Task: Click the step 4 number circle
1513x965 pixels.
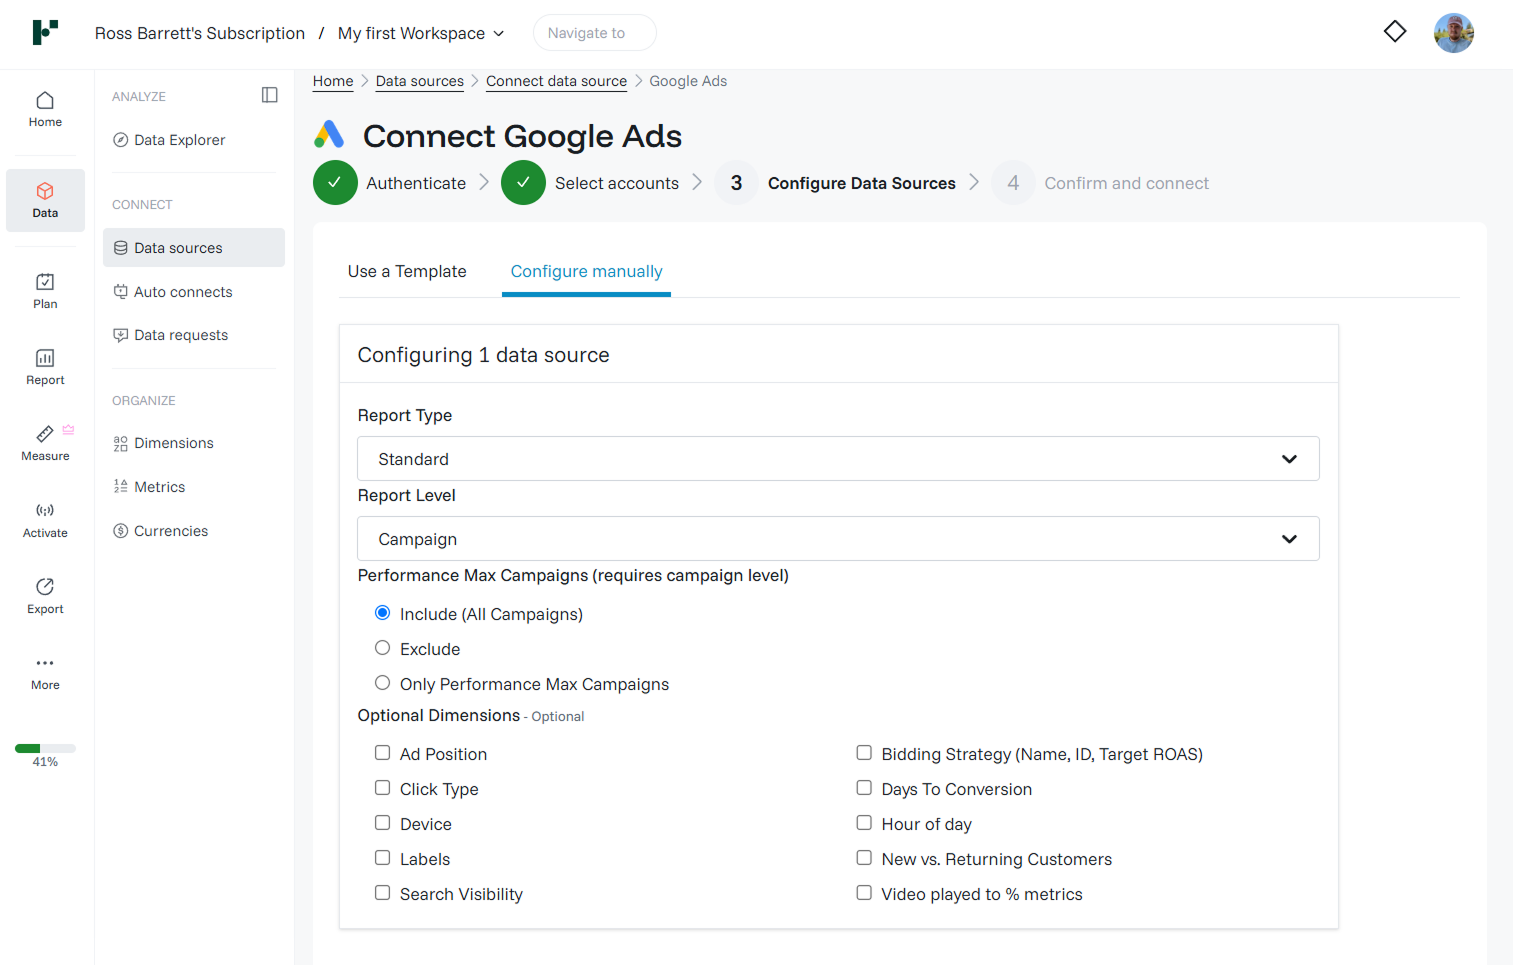Action: [1013, 183]
